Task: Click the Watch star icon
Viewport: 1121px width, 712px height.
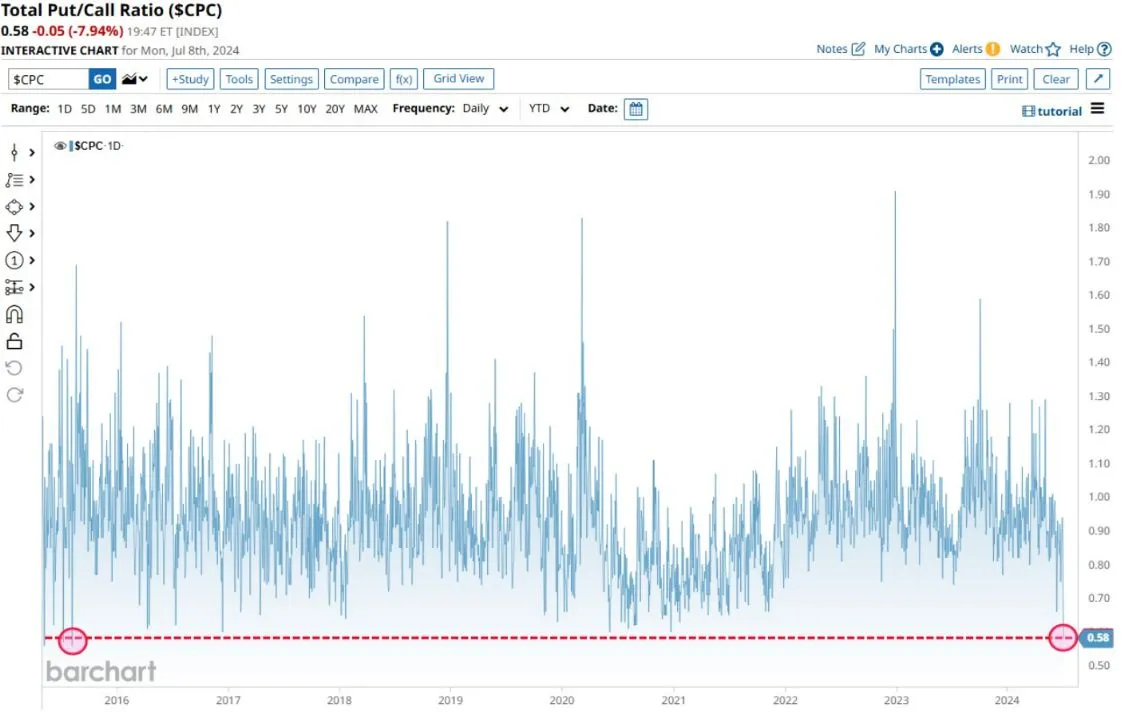Action: 1053,49
